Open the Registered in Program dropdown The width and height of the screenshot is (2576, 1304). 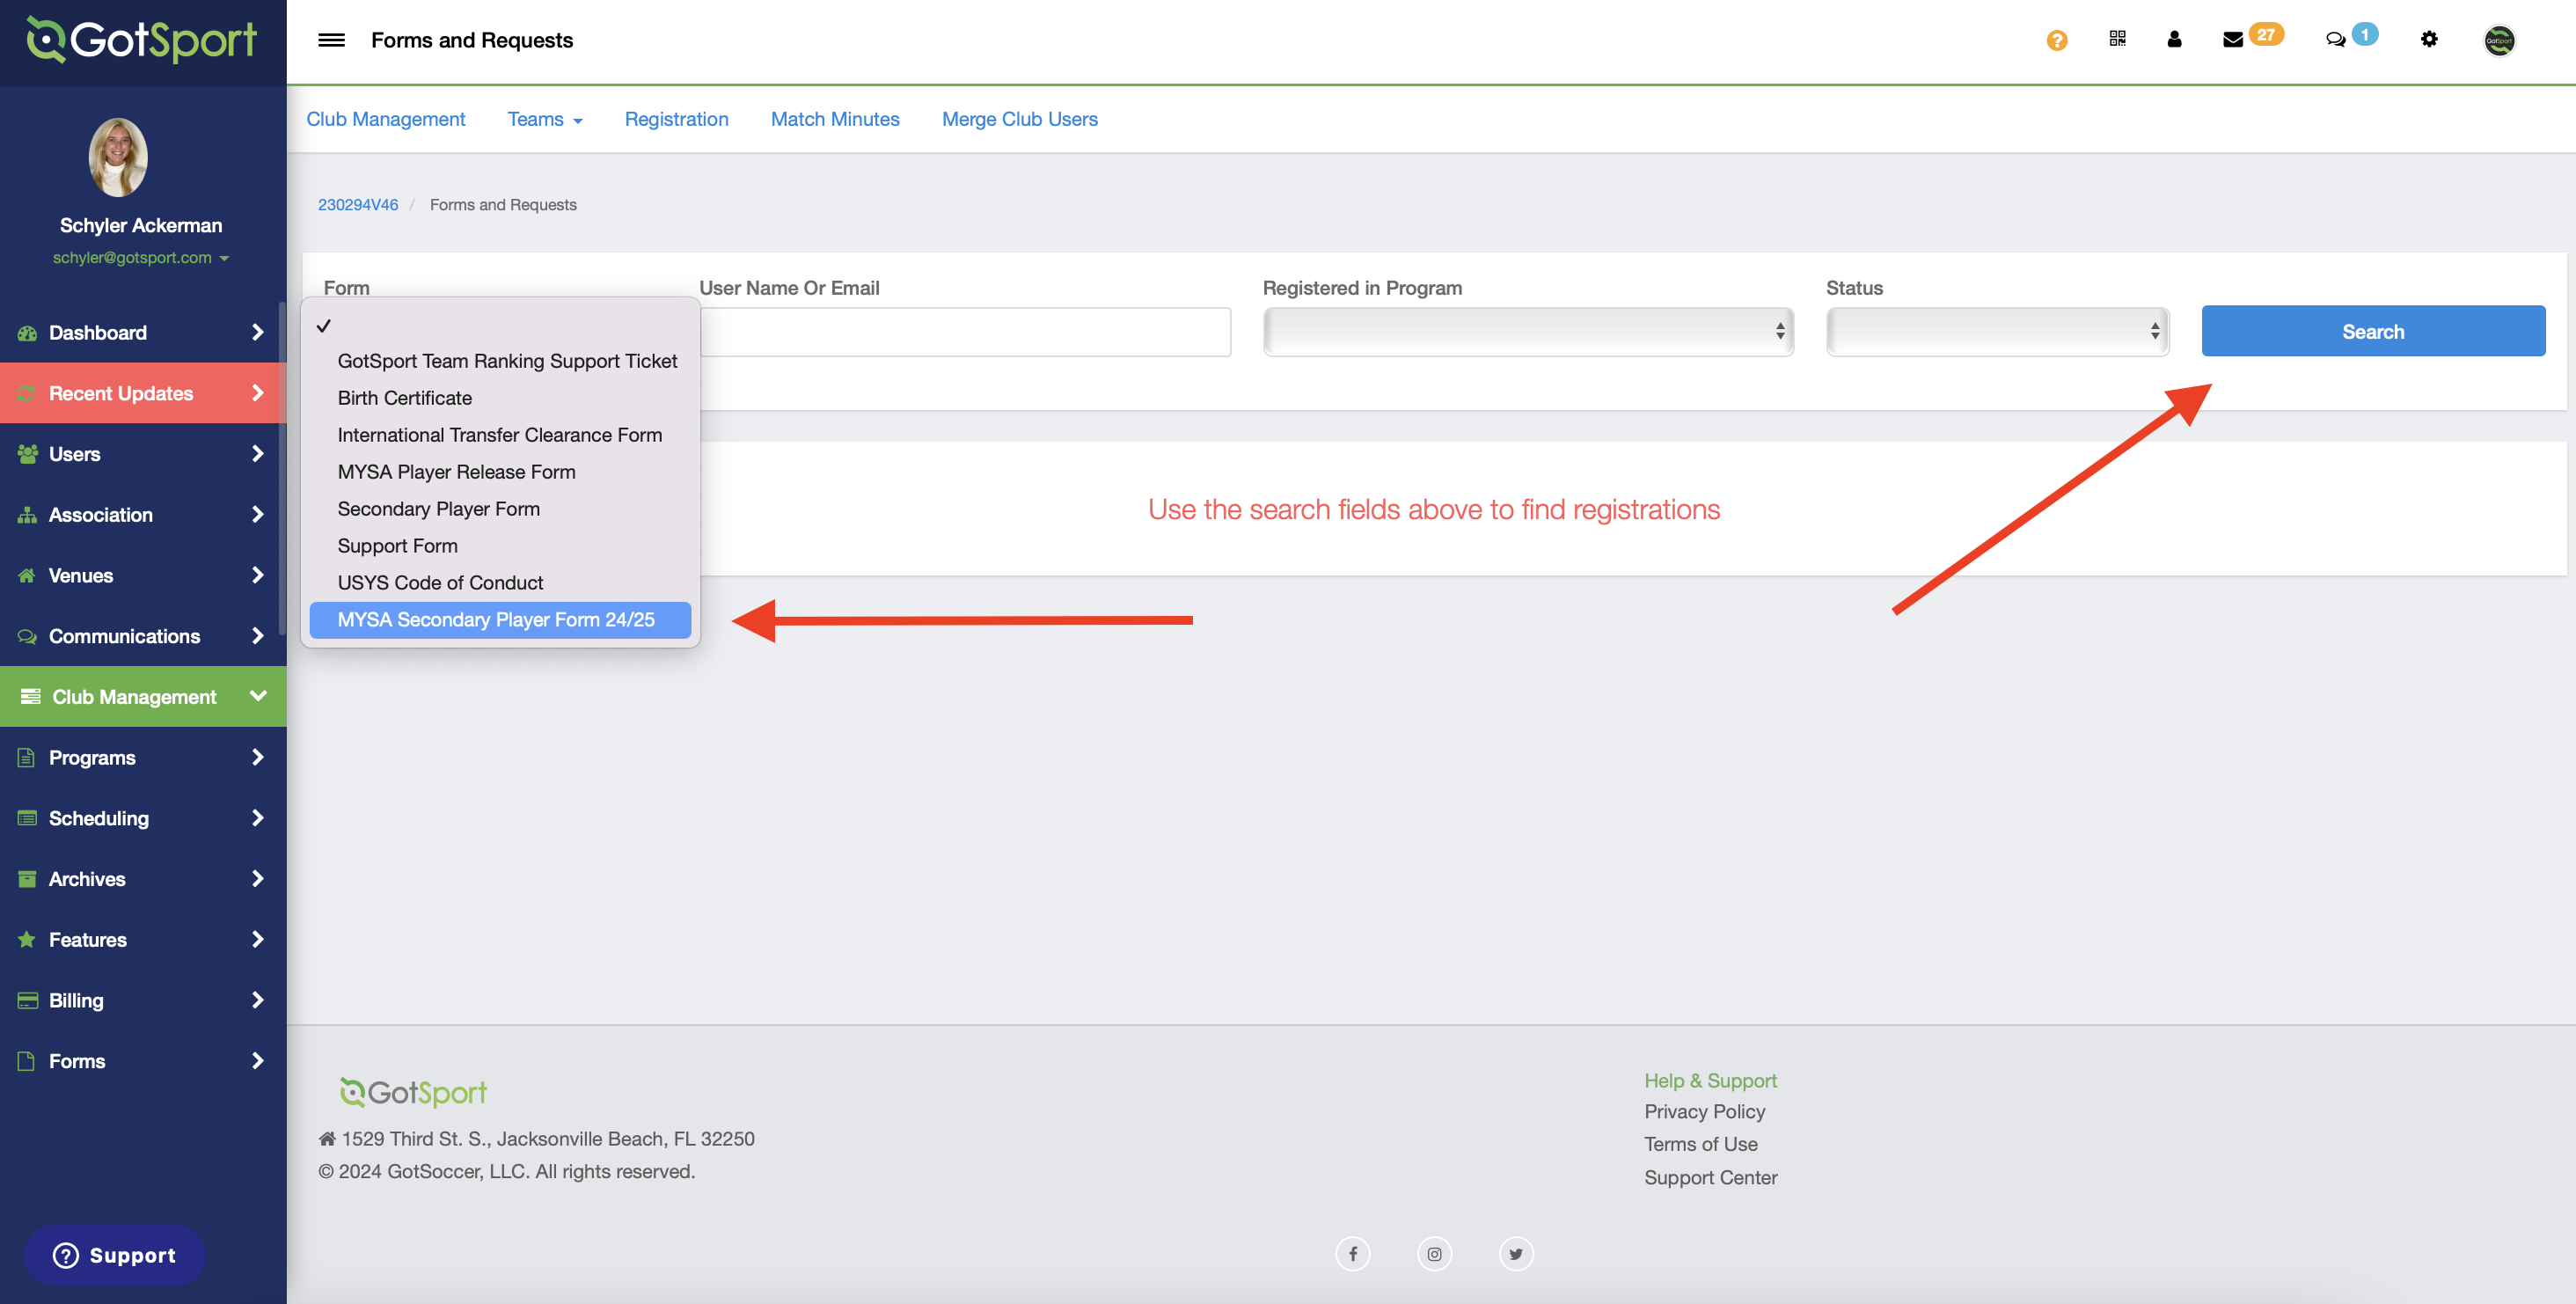coord(1528,331)
